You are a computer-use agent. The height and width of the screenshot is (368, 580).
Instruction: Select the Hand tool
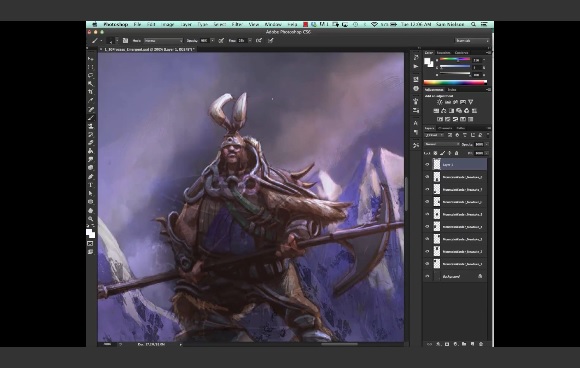point(90,210)
